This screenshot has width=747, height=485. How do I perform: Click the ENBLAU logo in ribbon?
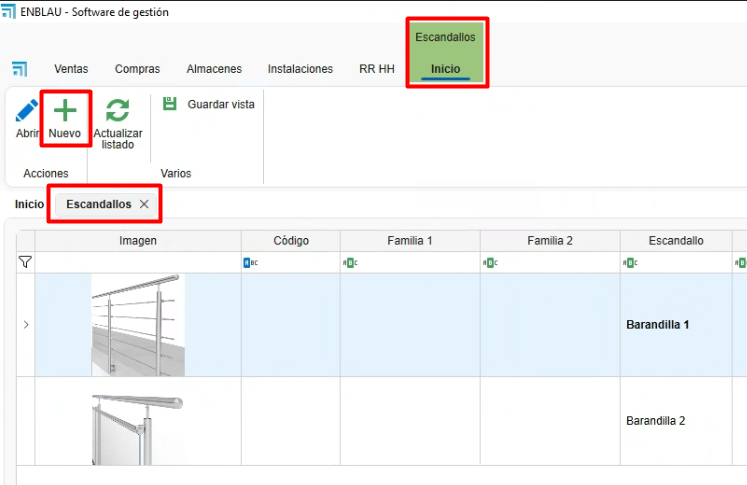[x=19, y=69]
